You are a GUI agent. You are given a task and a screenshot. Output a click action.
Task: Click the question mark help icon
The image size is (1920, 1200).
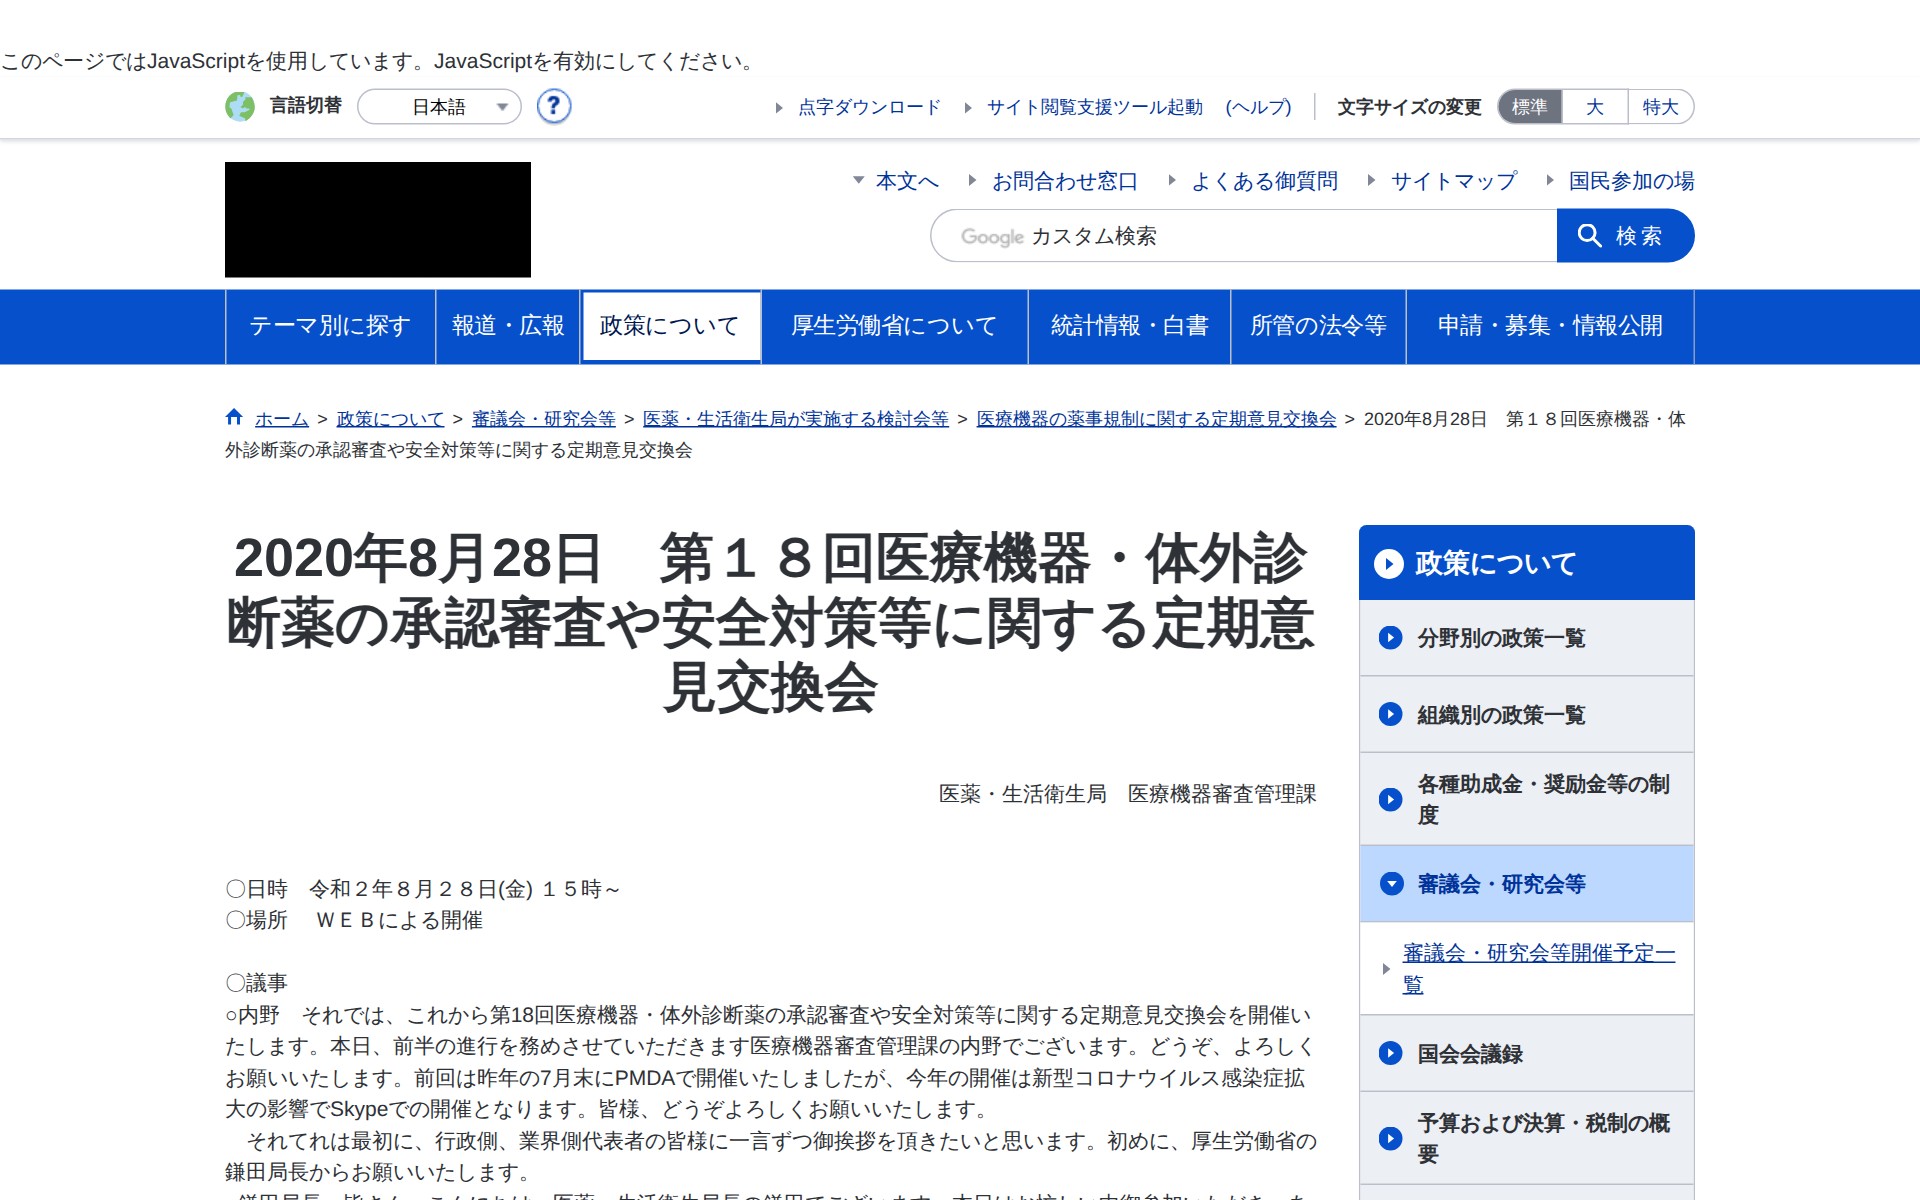point(553,106)
